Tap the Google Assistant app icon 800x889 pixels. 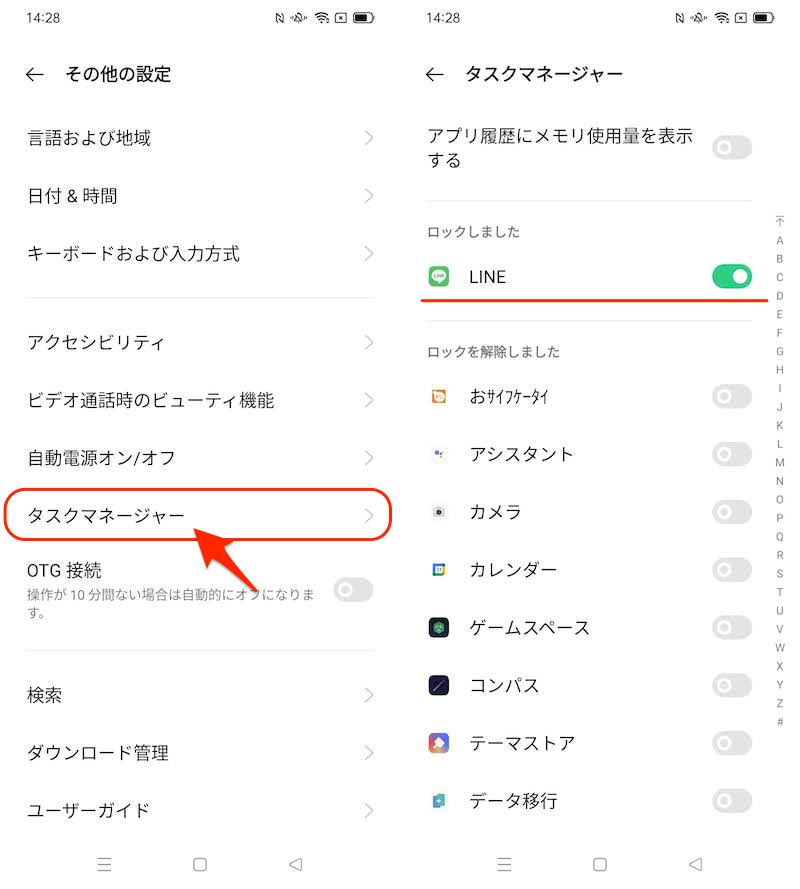coord(438,454)
